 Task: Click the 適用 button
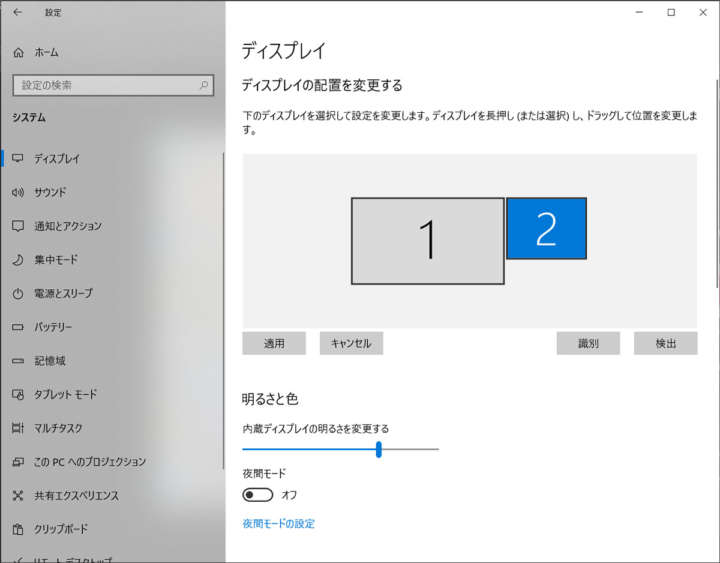pos(274,343)
